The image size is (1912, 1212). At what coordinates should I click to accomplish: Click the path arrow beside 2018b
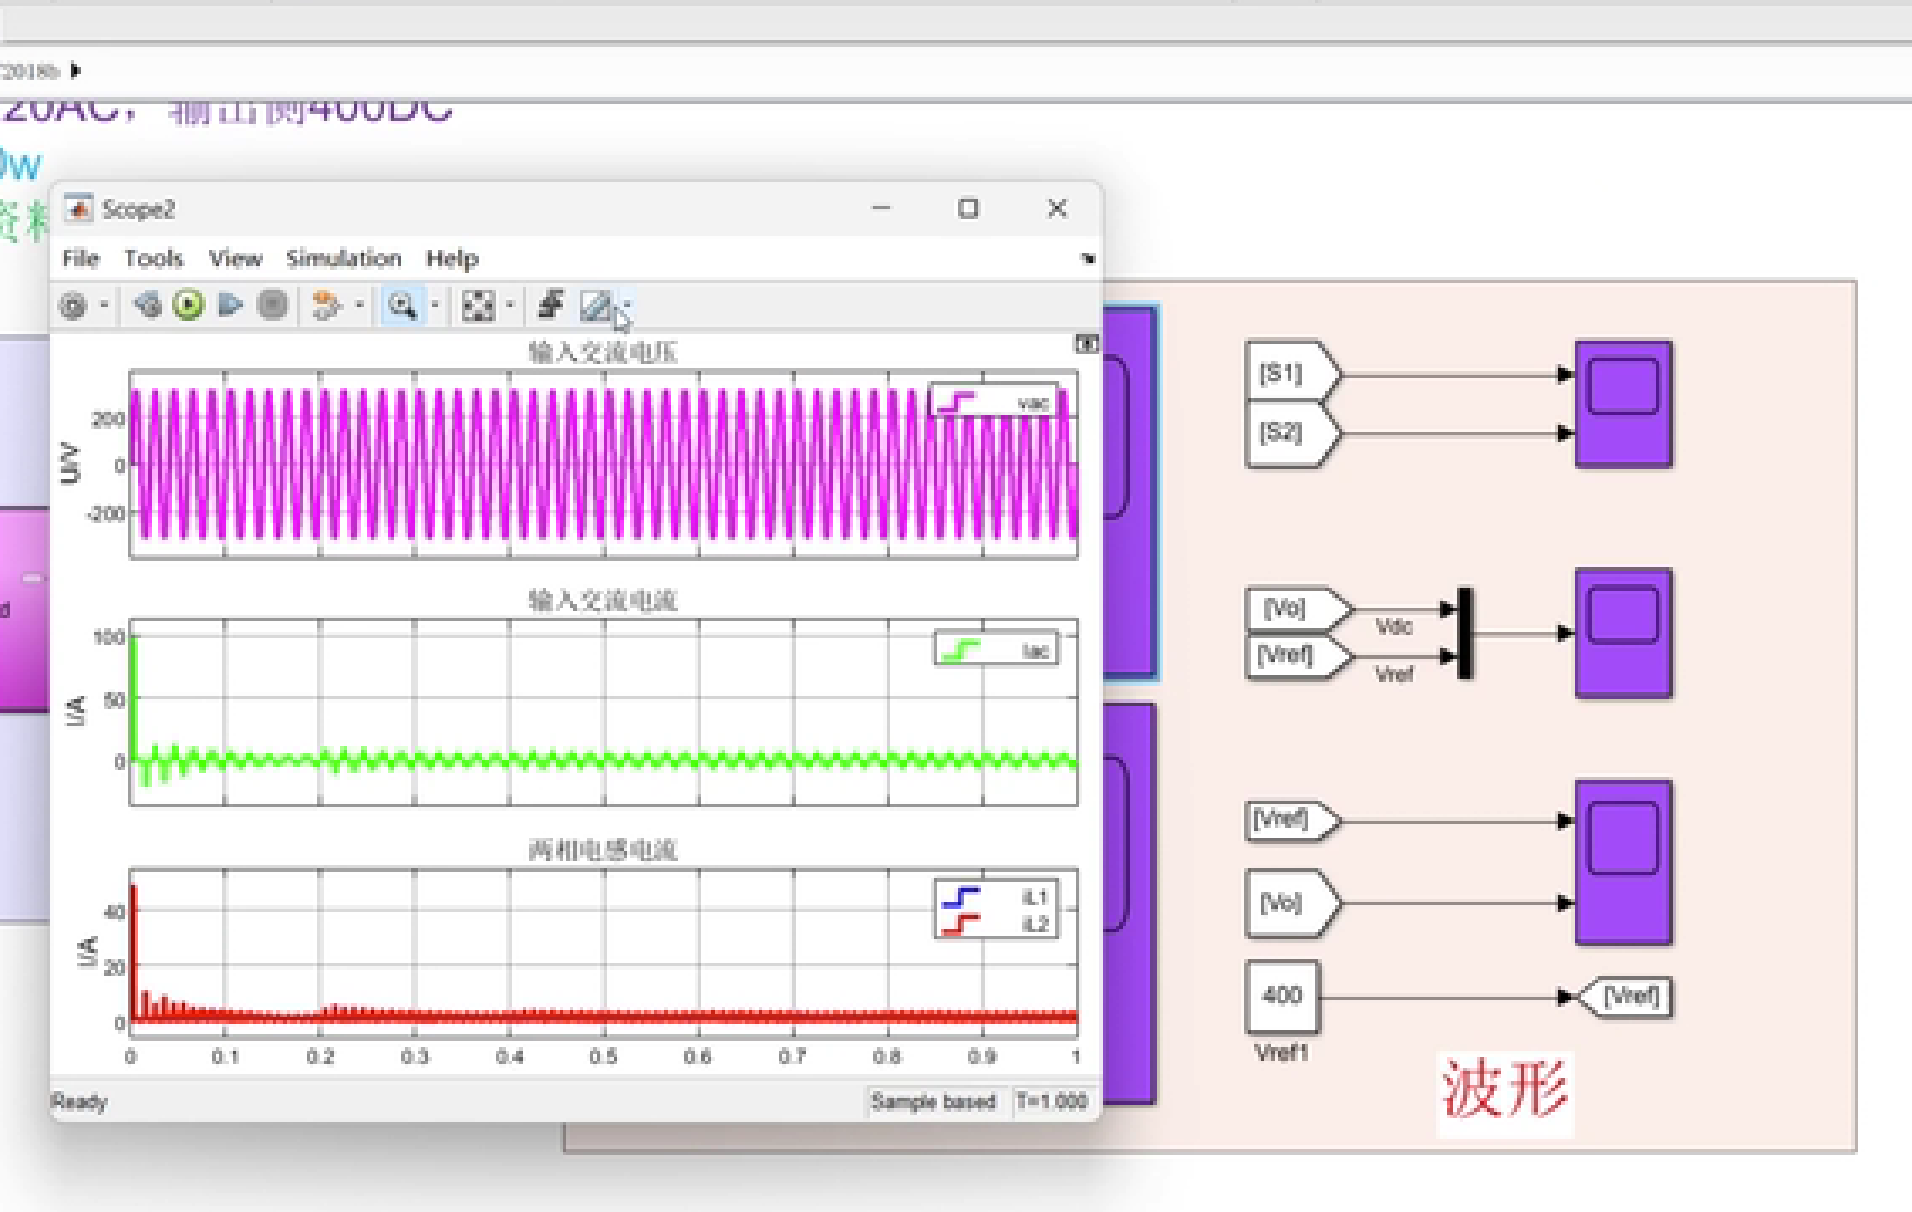pyautogui.click(x=76, y=70)
